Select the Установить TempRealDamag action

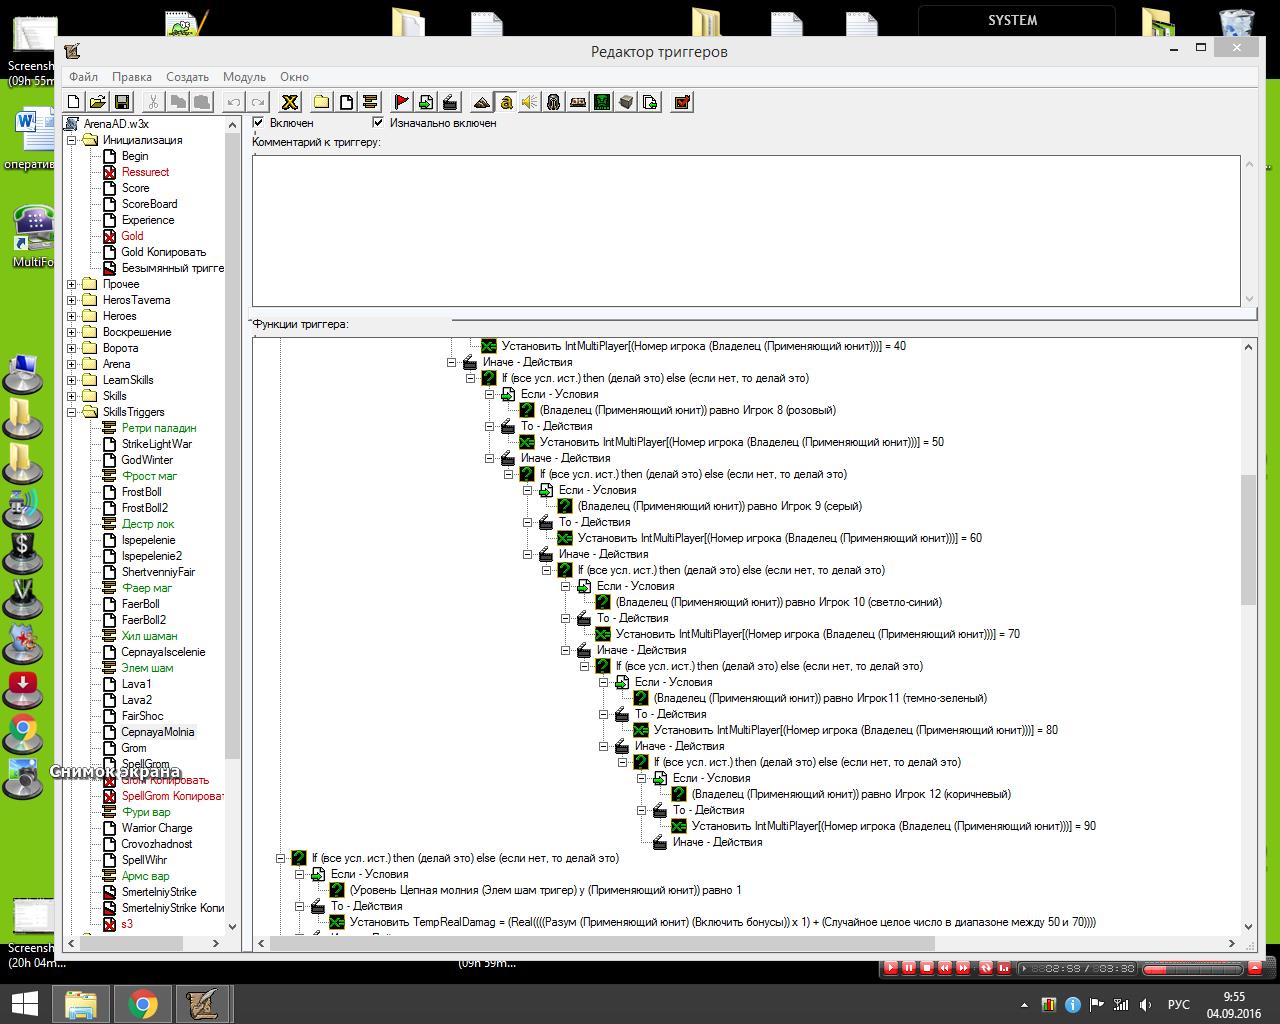click(722, 922)
